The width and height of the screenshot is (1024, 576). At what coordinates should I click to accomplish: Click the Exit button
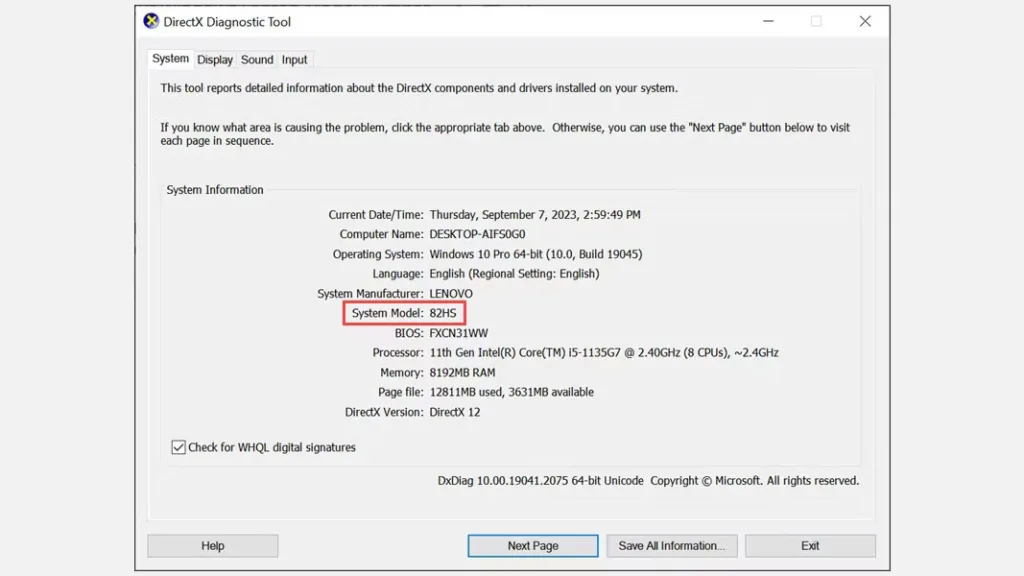pyautogui.click(x=810, y=546)
